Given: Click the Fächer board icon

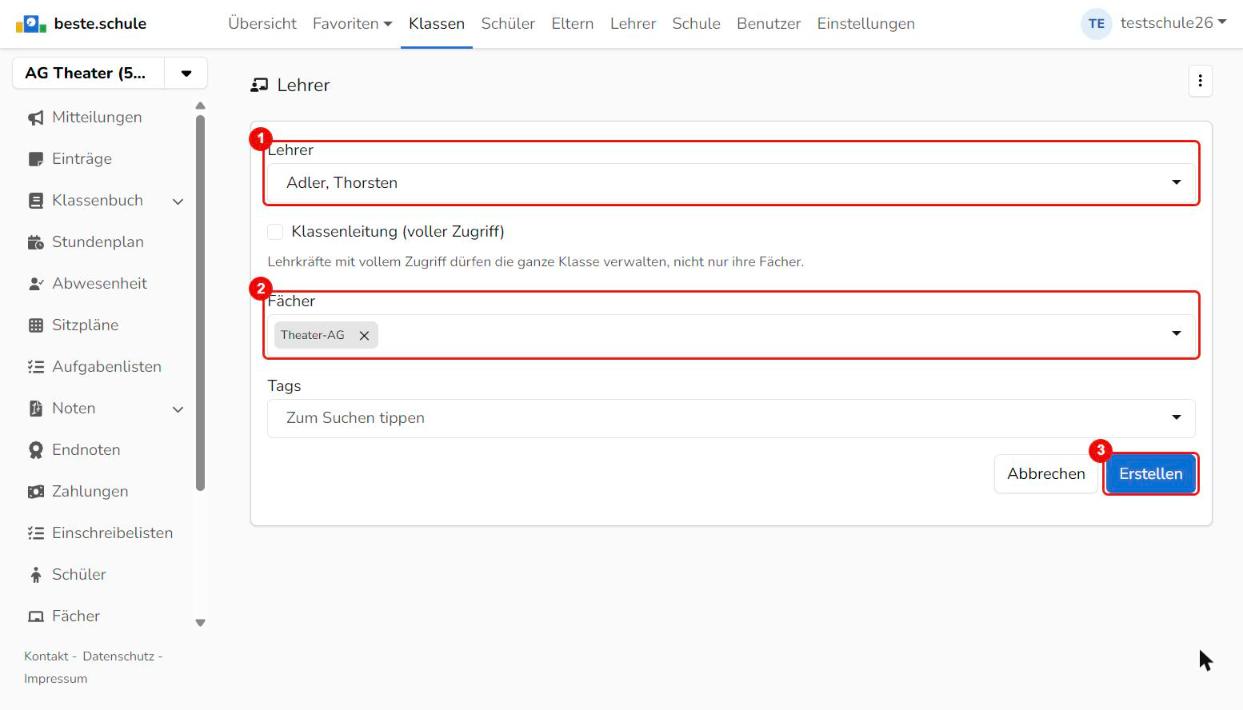Looking at the screenshot, I should (x=36, y=616).
